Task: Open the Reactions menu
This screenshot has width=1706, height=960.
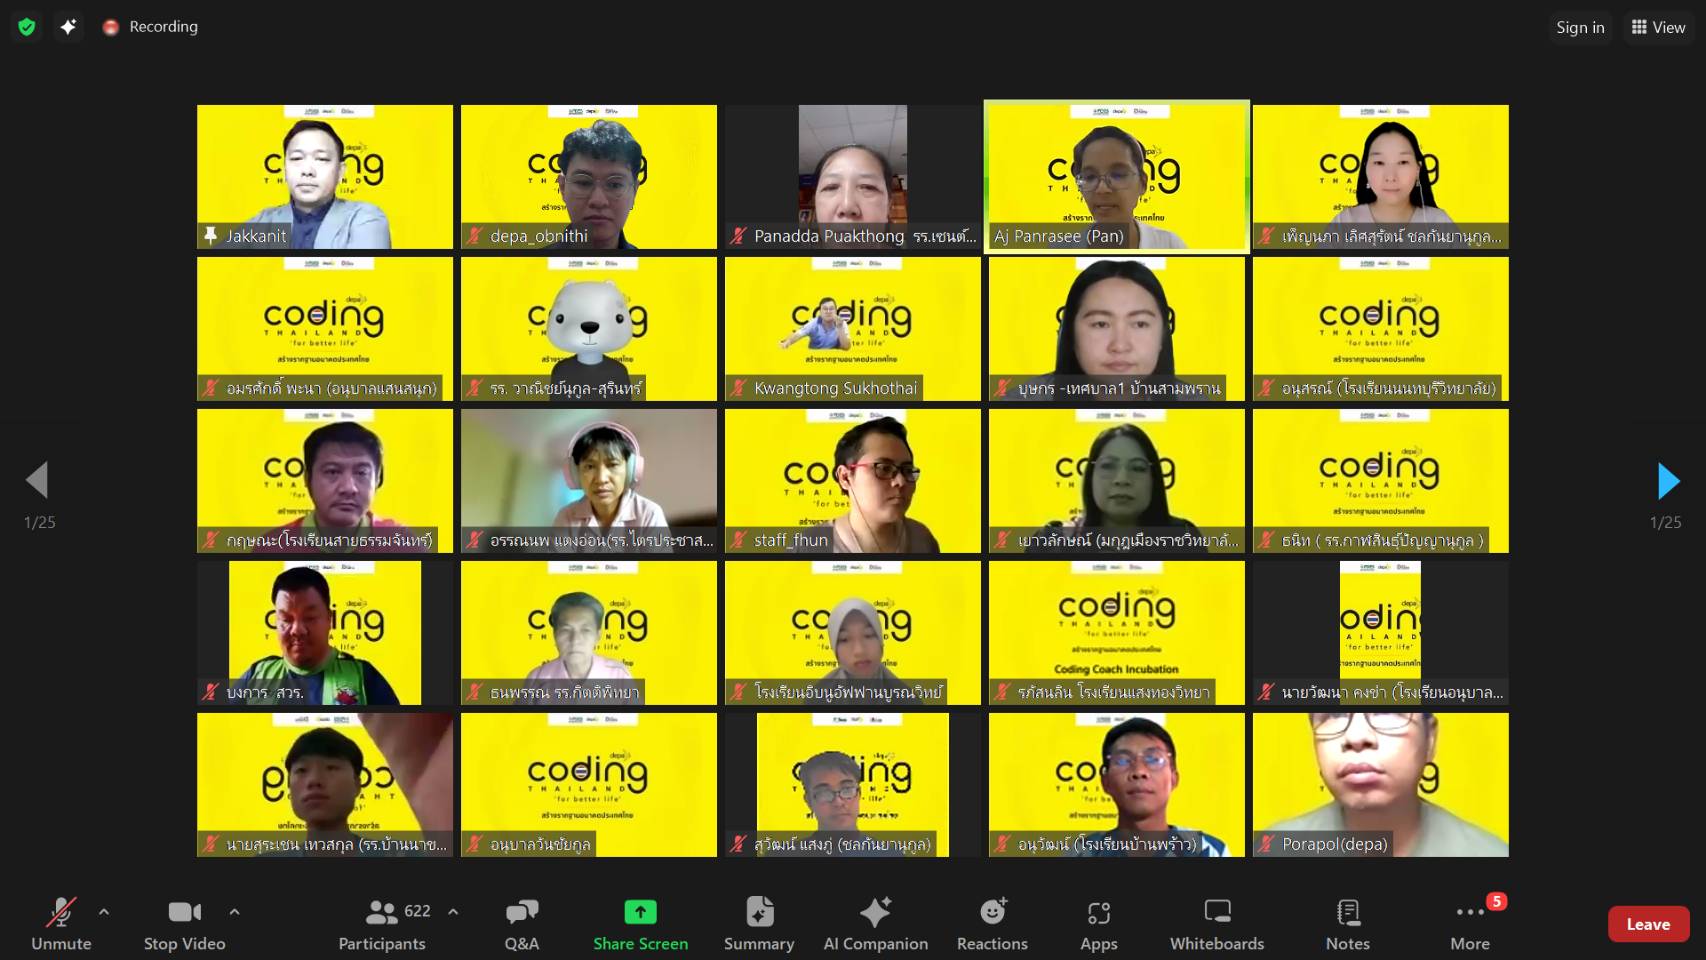Action: click(992, 923)
